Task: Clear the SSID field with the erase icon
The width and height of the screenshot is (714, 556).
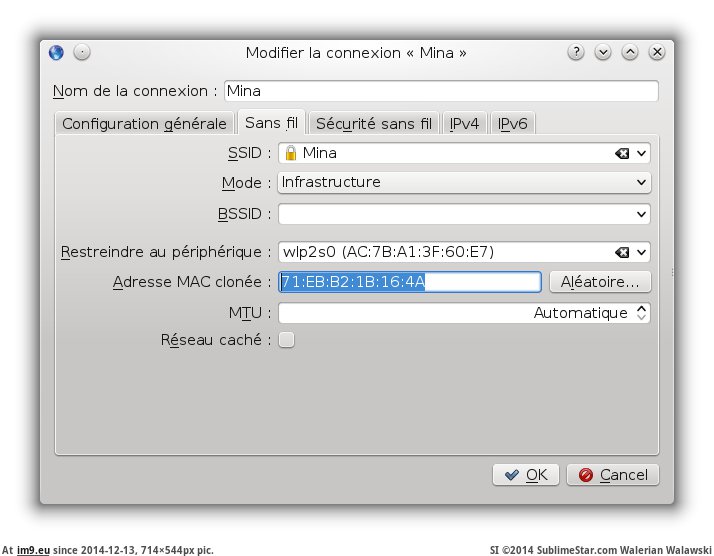Action: tap(622, 153)
